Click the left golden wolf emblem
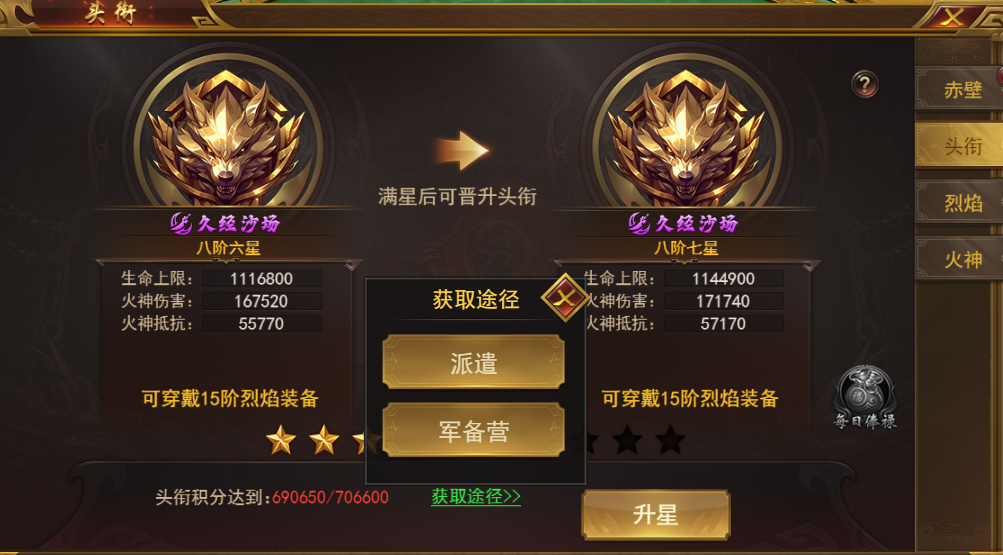 (226, 136)
